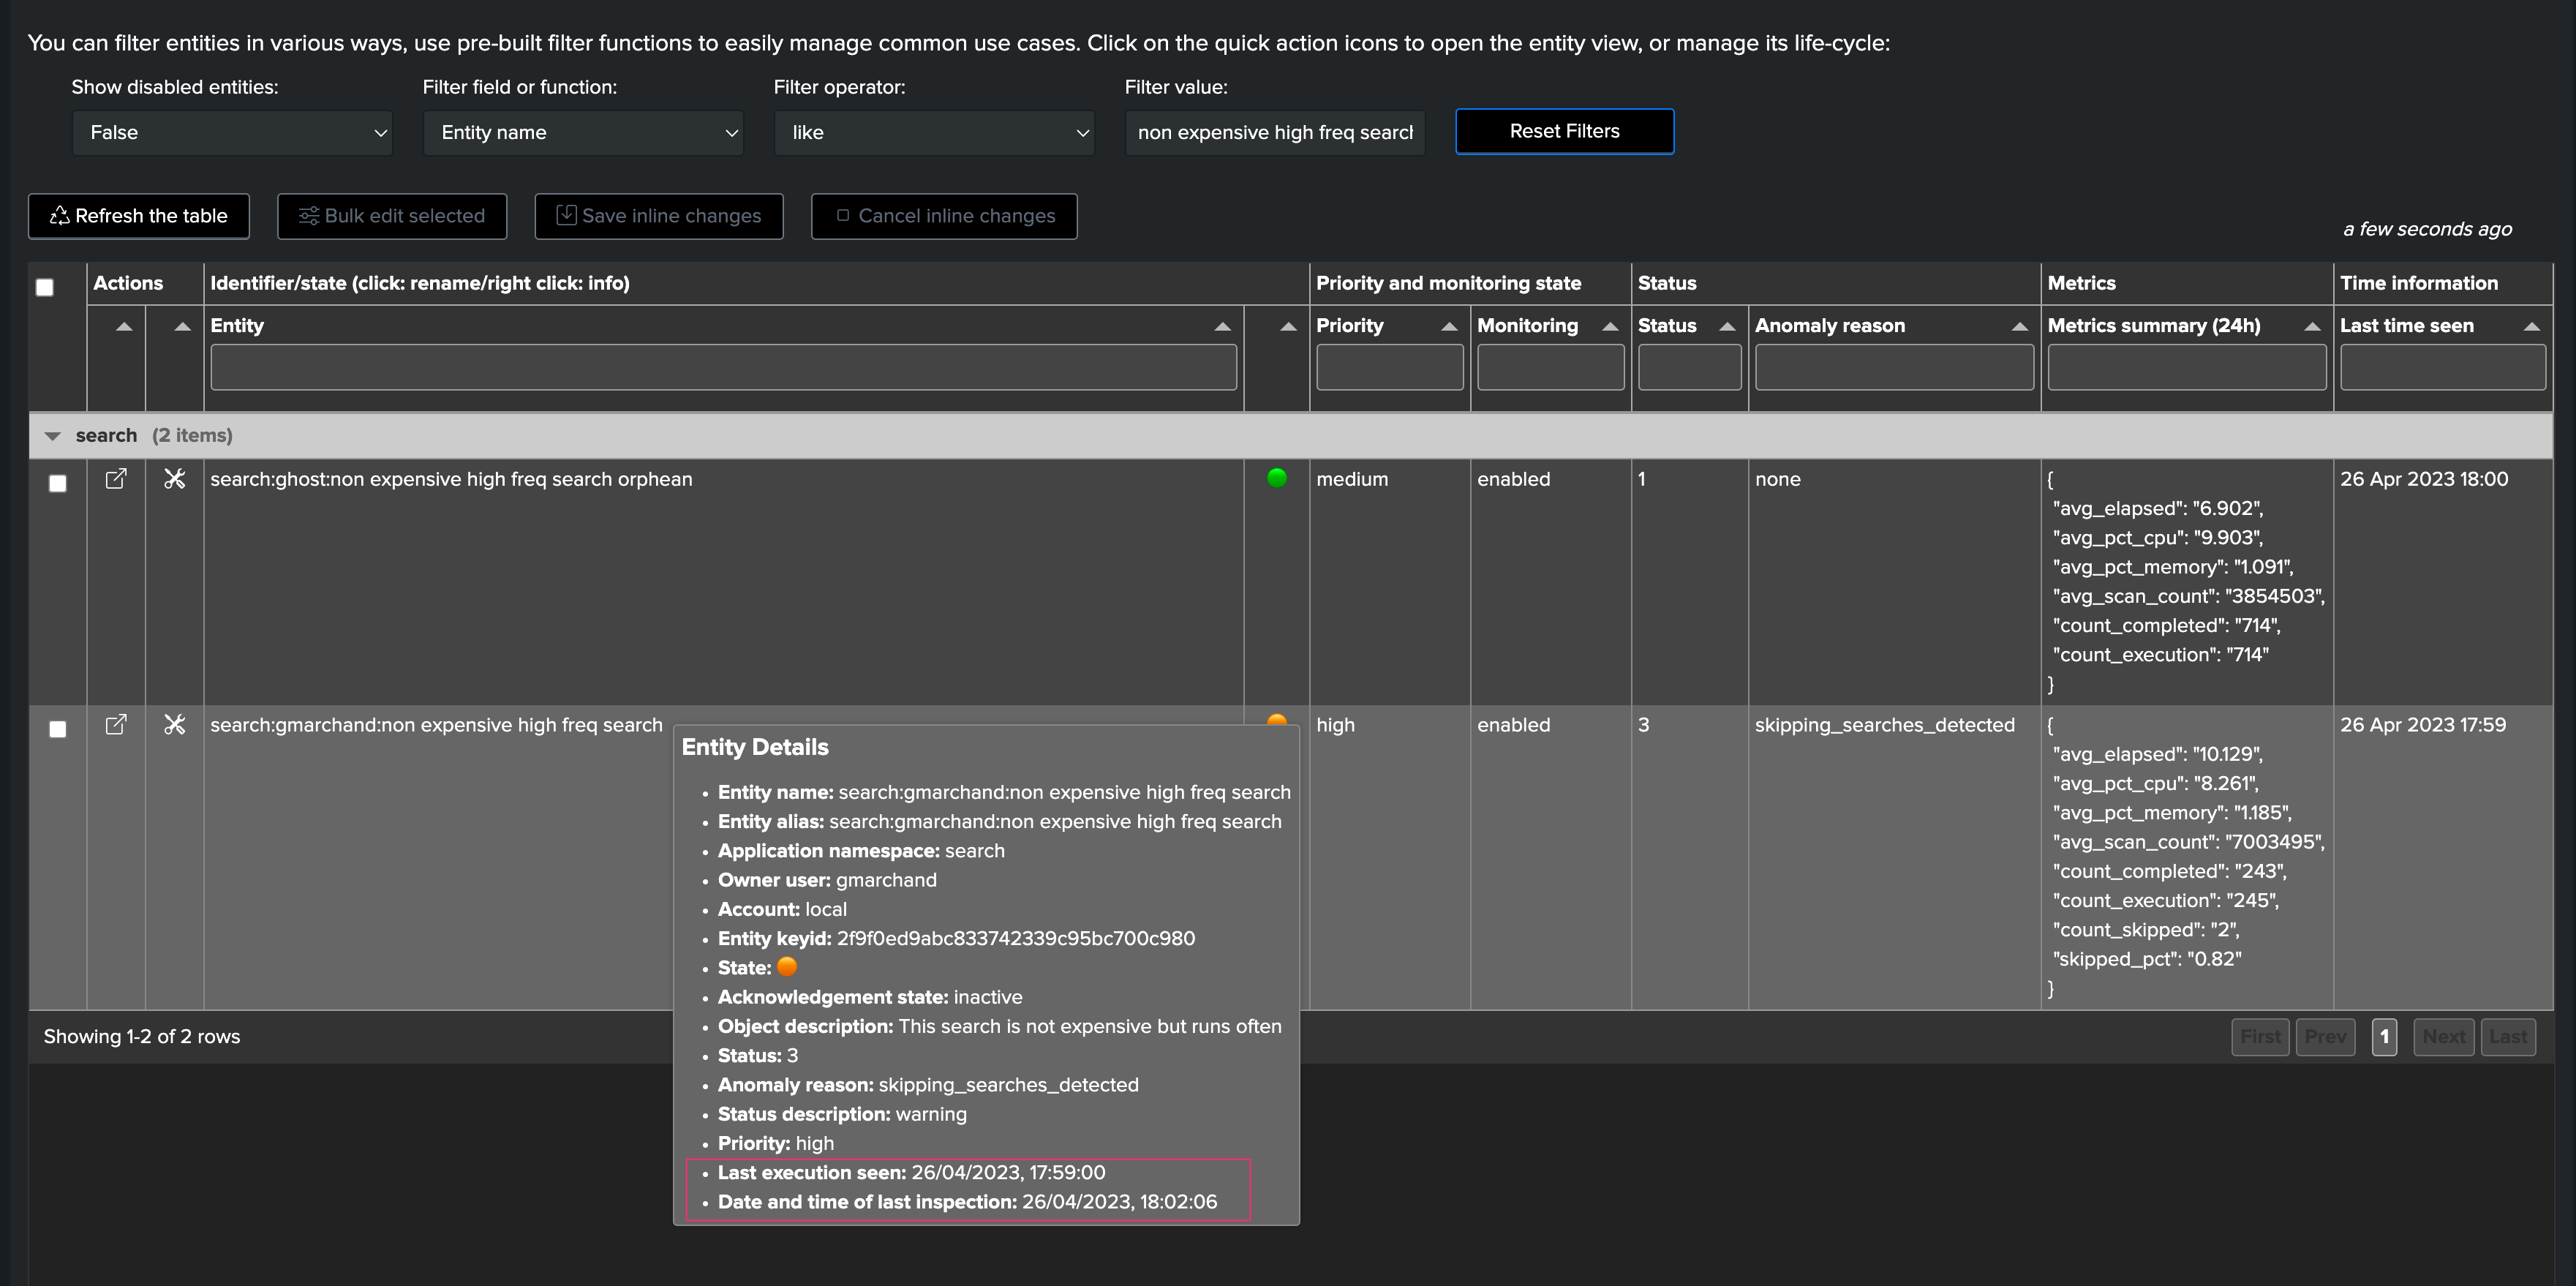Click green state indicator in ghost row
Screen dimensions: 2576x1286
(1277, 478)
